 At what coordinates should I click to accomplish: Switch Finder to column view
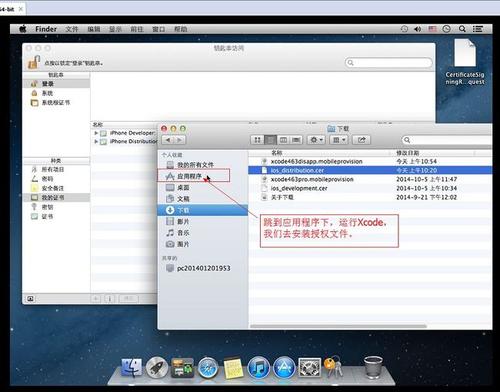283,140
